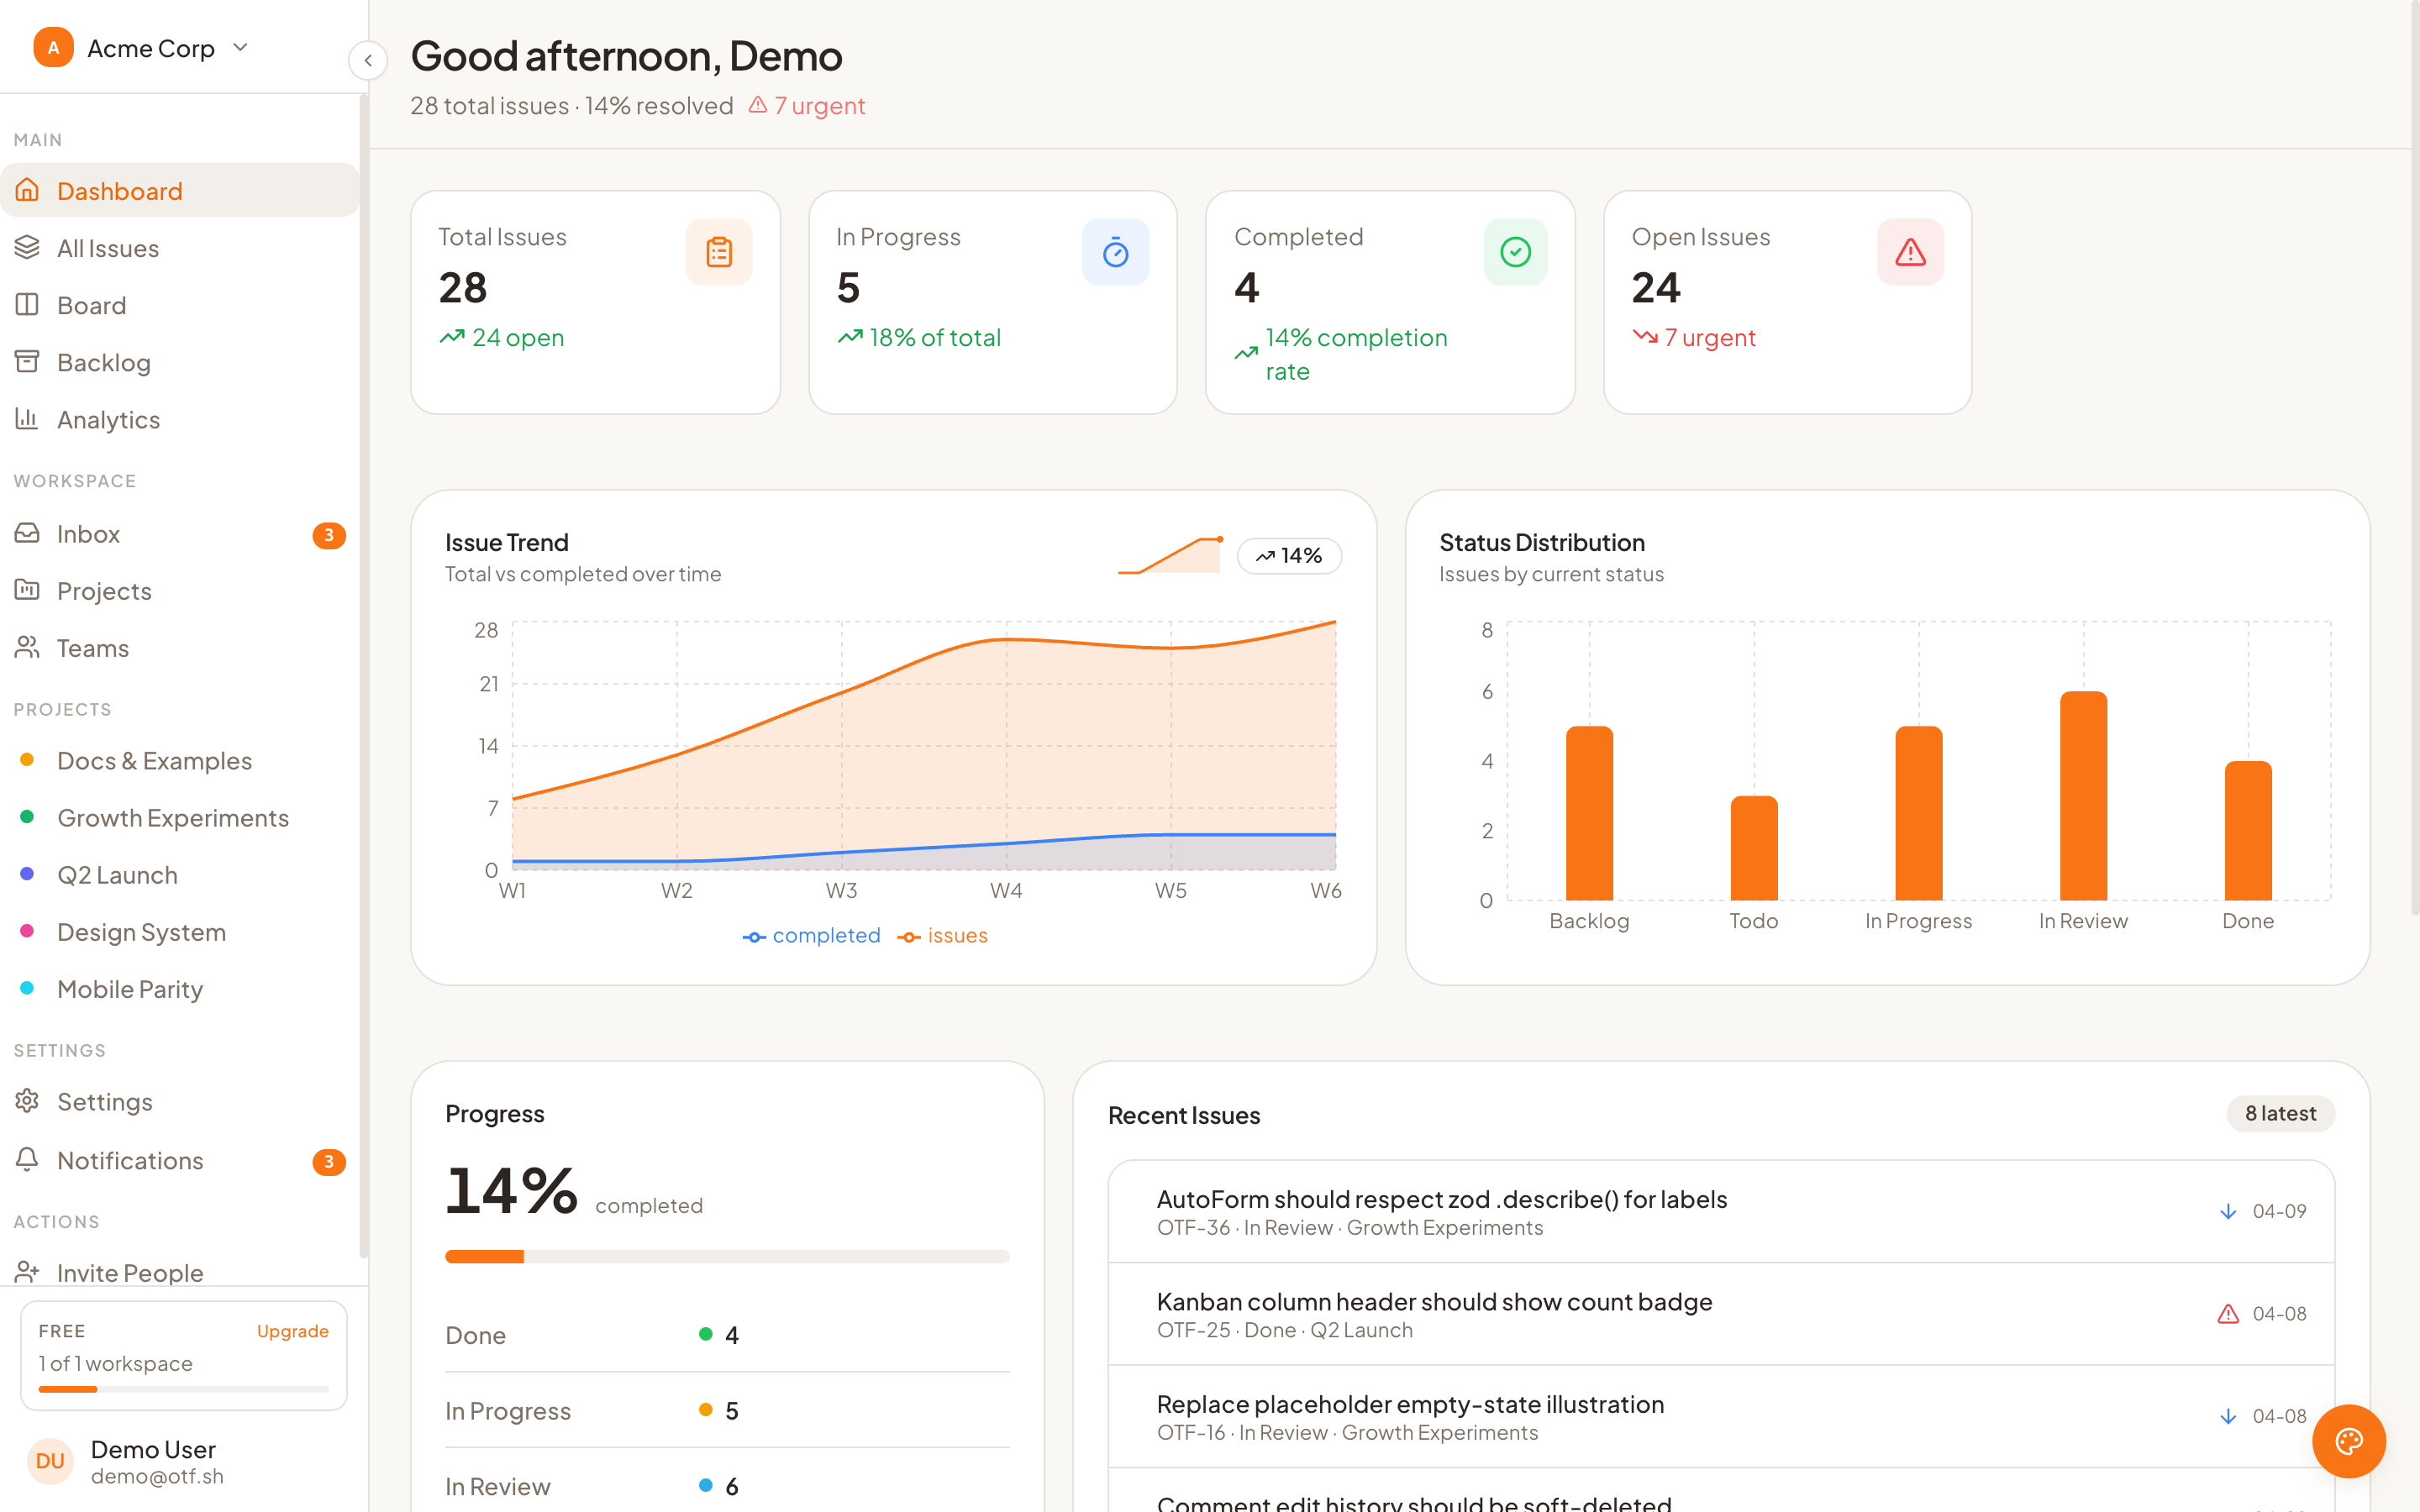Click the Demo User profile name
This screenshot has width=2420, height=1512.
[153, 1449]
